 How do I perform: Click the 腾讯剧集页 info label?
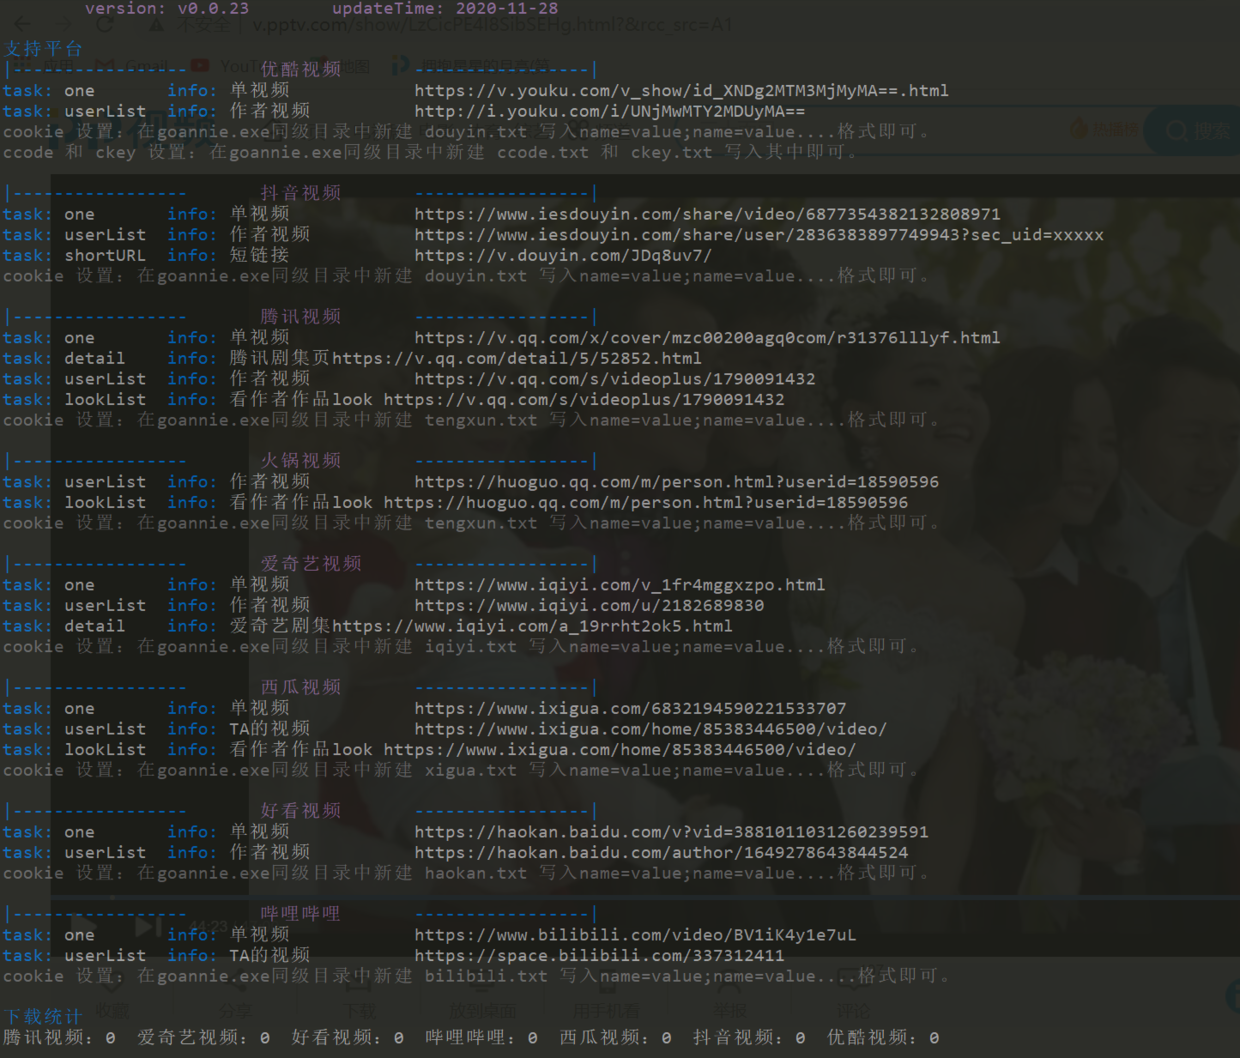tap(281, 358)
